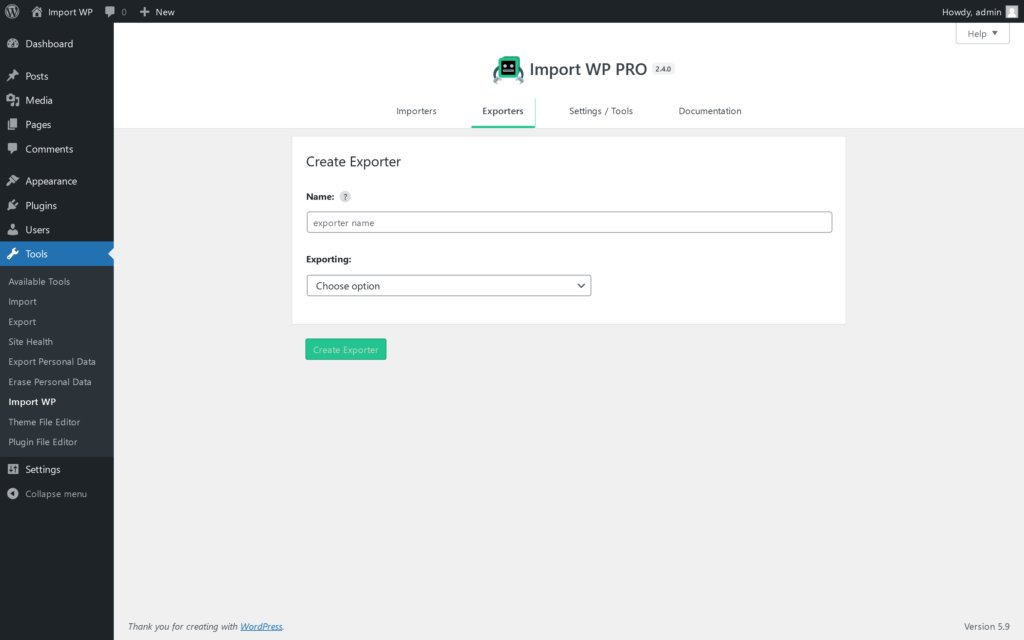Go to Site Health
The width and height of the screenshot is (1024, 640).
pos(31,342)
